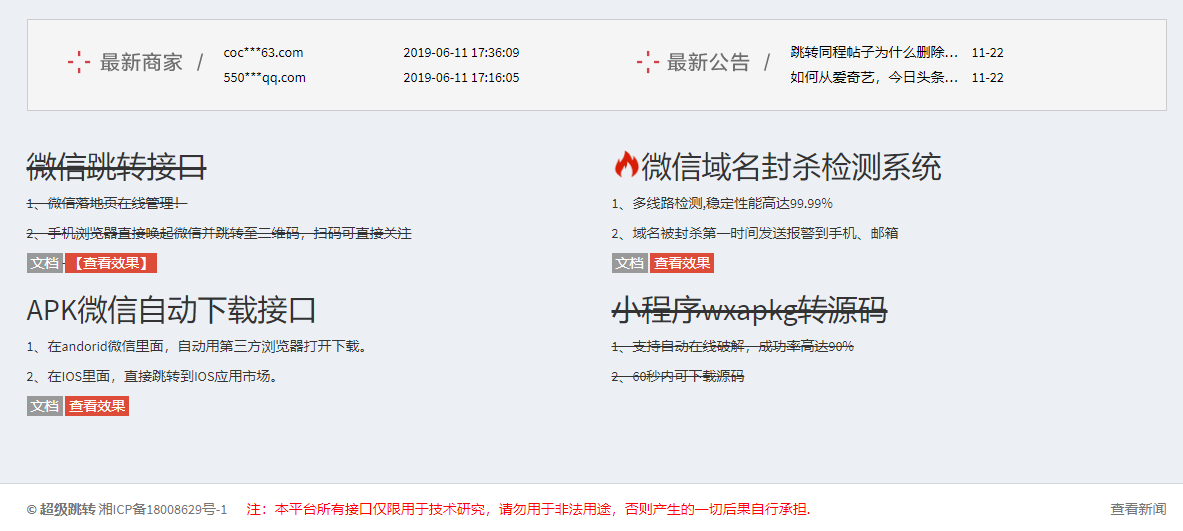Screen dimensions: 1183x531
Task: Click the merchant entry 550***qq.com
Action: 264,77
